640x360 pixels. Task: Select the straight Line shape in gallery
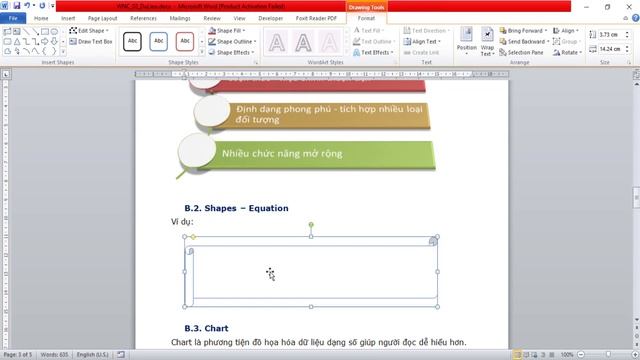click(x=26, y=31)
